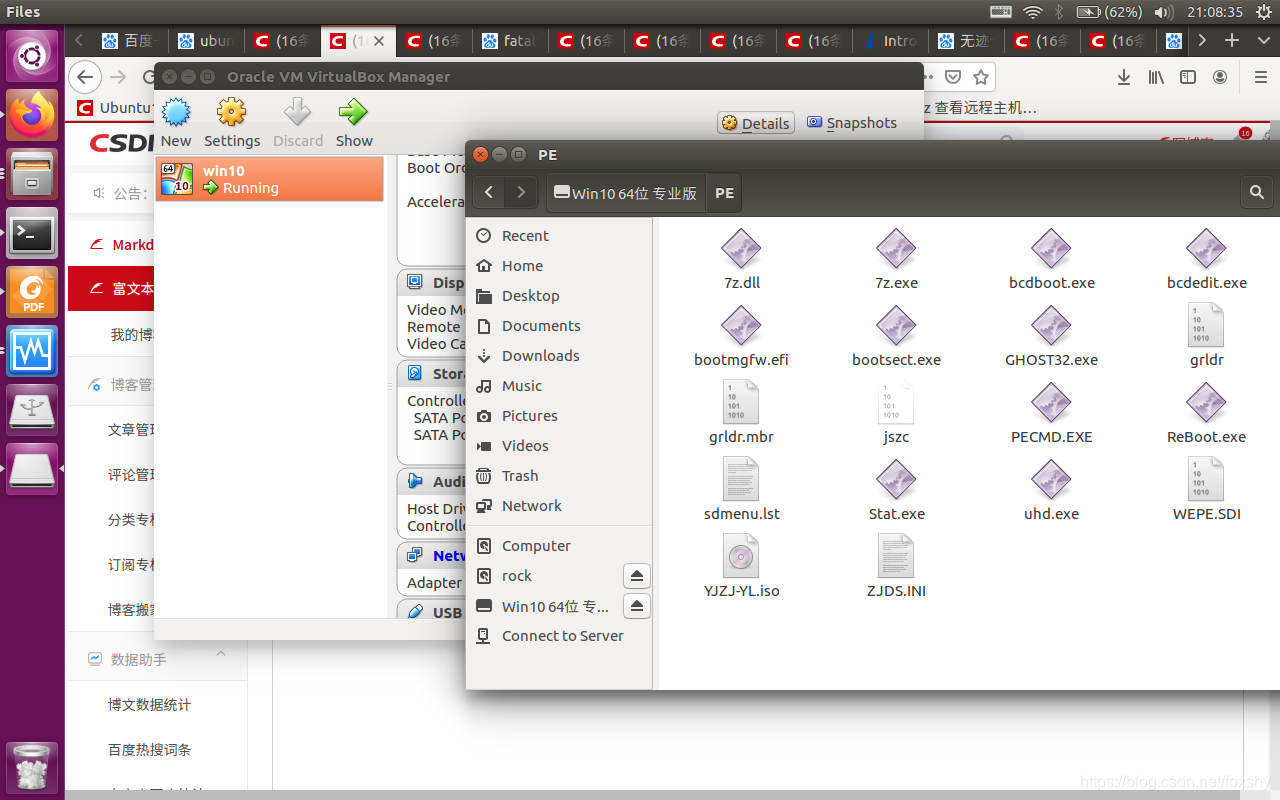Open Foxit PDF reader from the dock
Image resolution: width=1280 pixels, height=800 pixels.
pos(32,293)
